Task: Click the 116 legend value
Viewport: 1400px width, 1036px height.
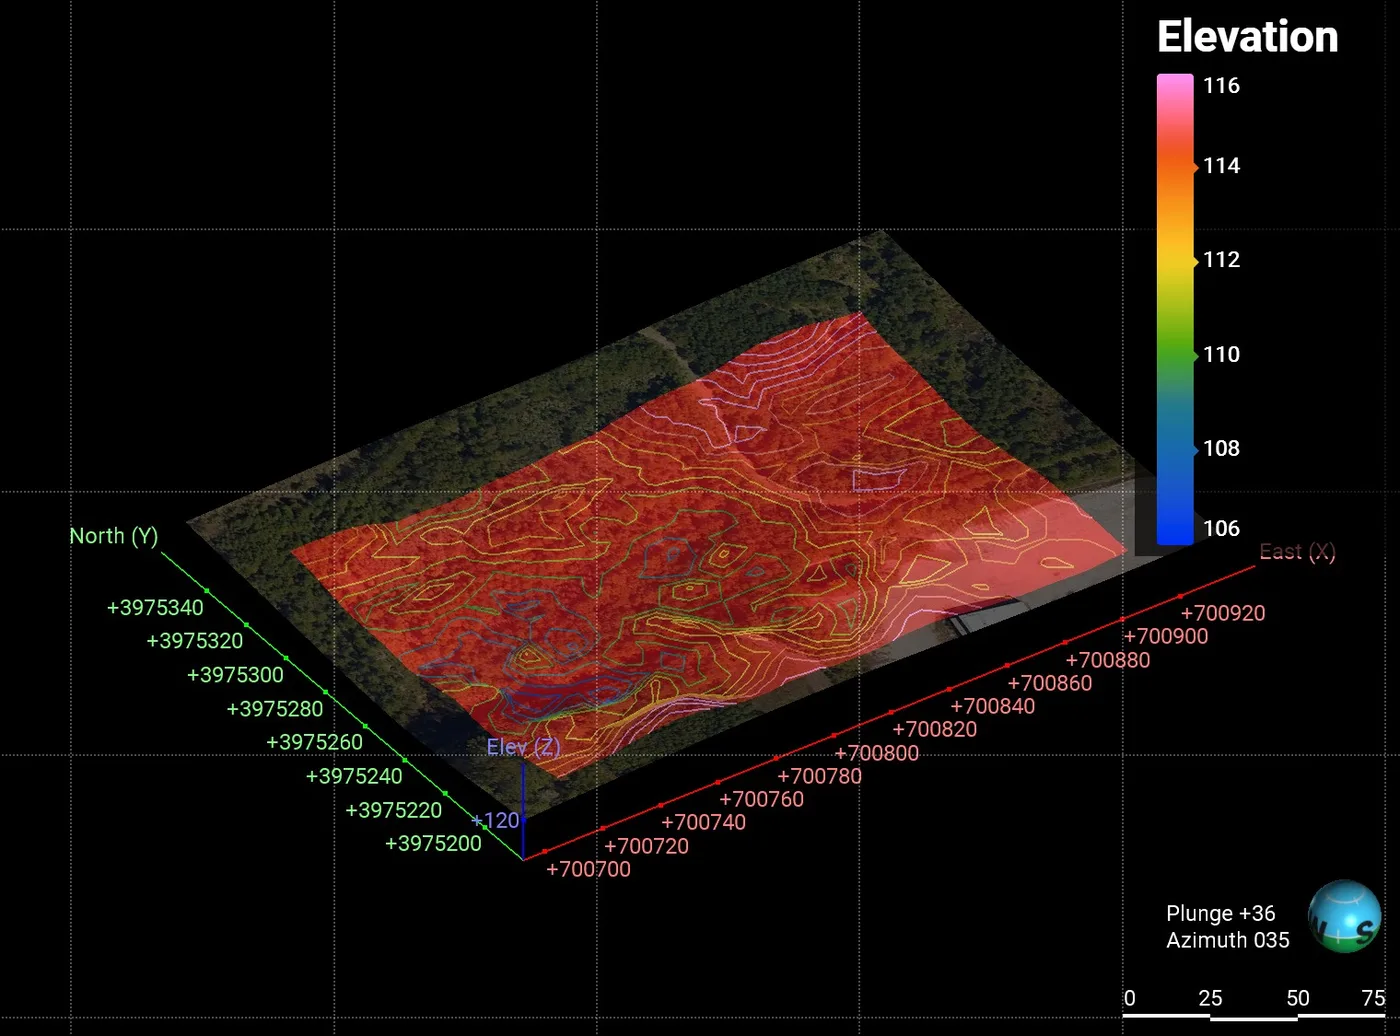Action: pos(1221,86)
